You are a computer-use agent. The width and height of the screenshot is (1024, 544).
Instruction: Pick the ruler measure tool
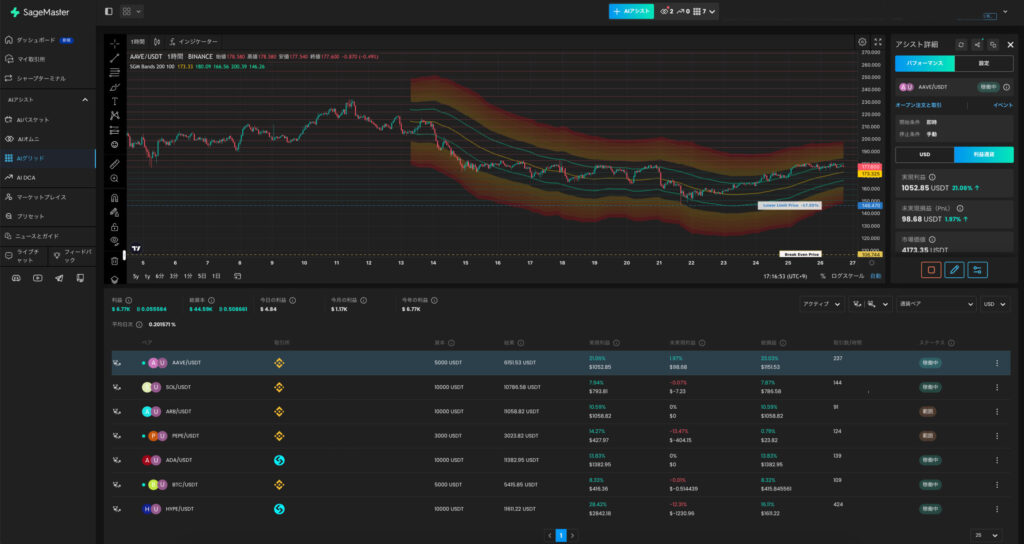(115, 163)
